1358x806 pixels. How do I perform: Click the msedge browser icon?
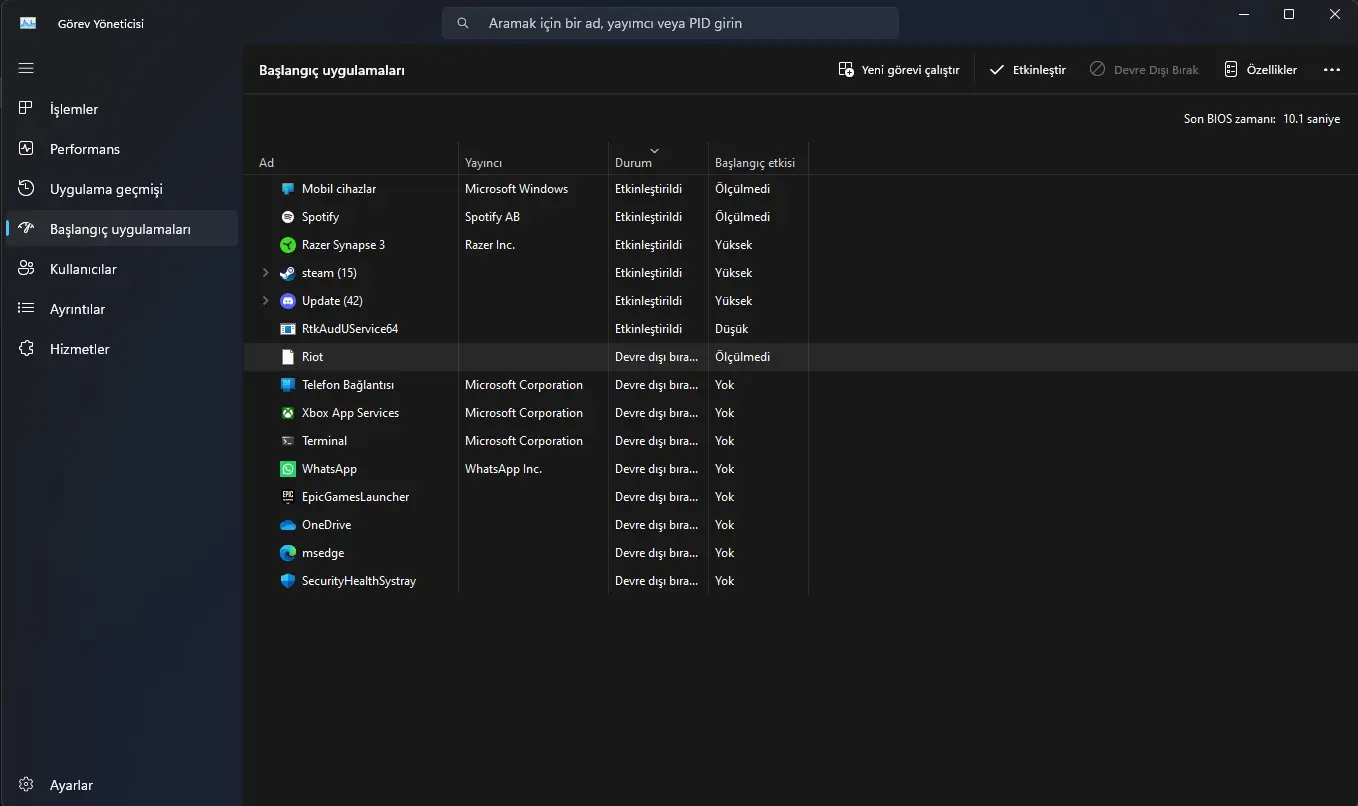click(x=288, y=553)
